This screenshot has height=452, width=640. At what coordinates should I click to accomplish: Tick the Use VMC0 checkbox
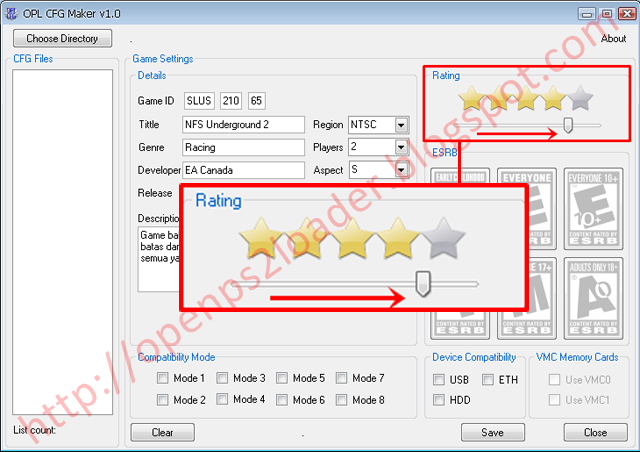[554, 380]
